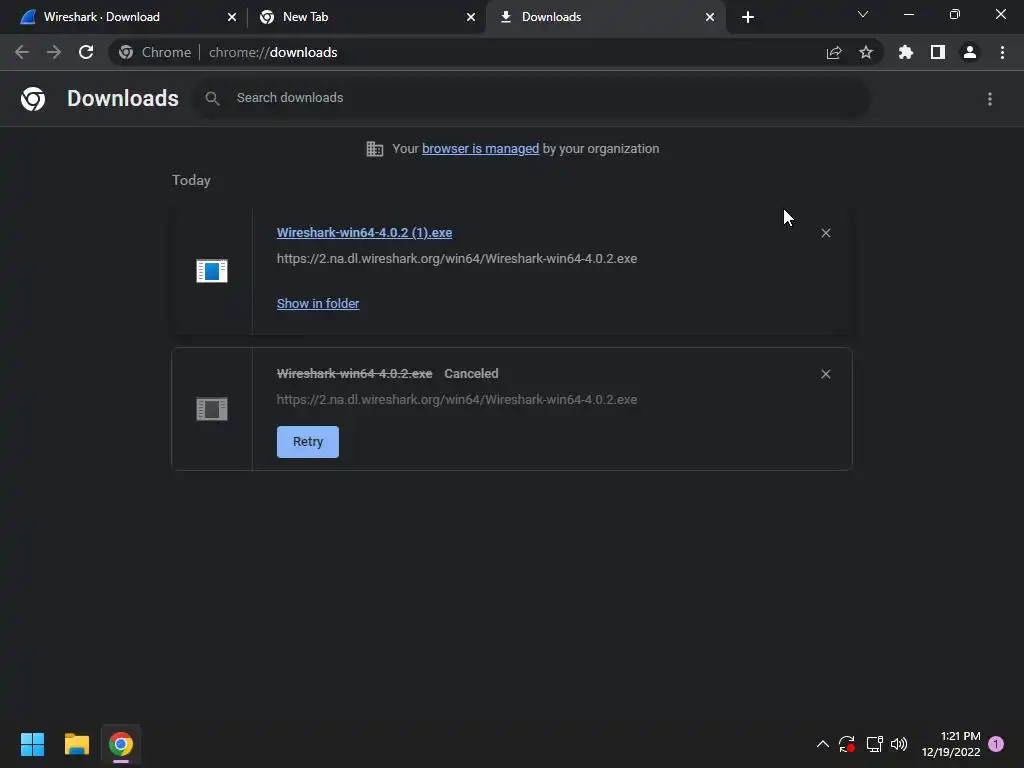1024x768 pixels.
Task: Click the browser forward arrow
Action: coord(54,52)
